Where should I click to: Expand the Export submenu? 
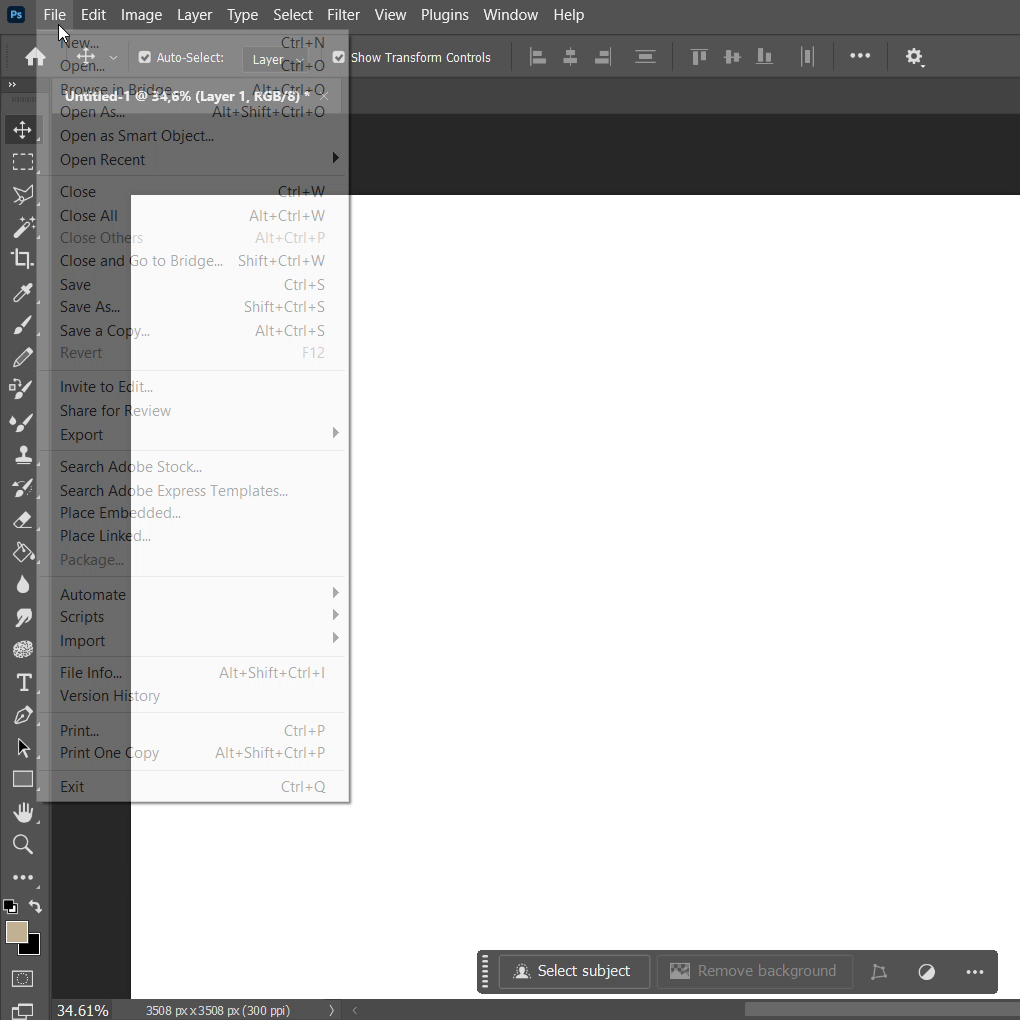pos(194,435)
